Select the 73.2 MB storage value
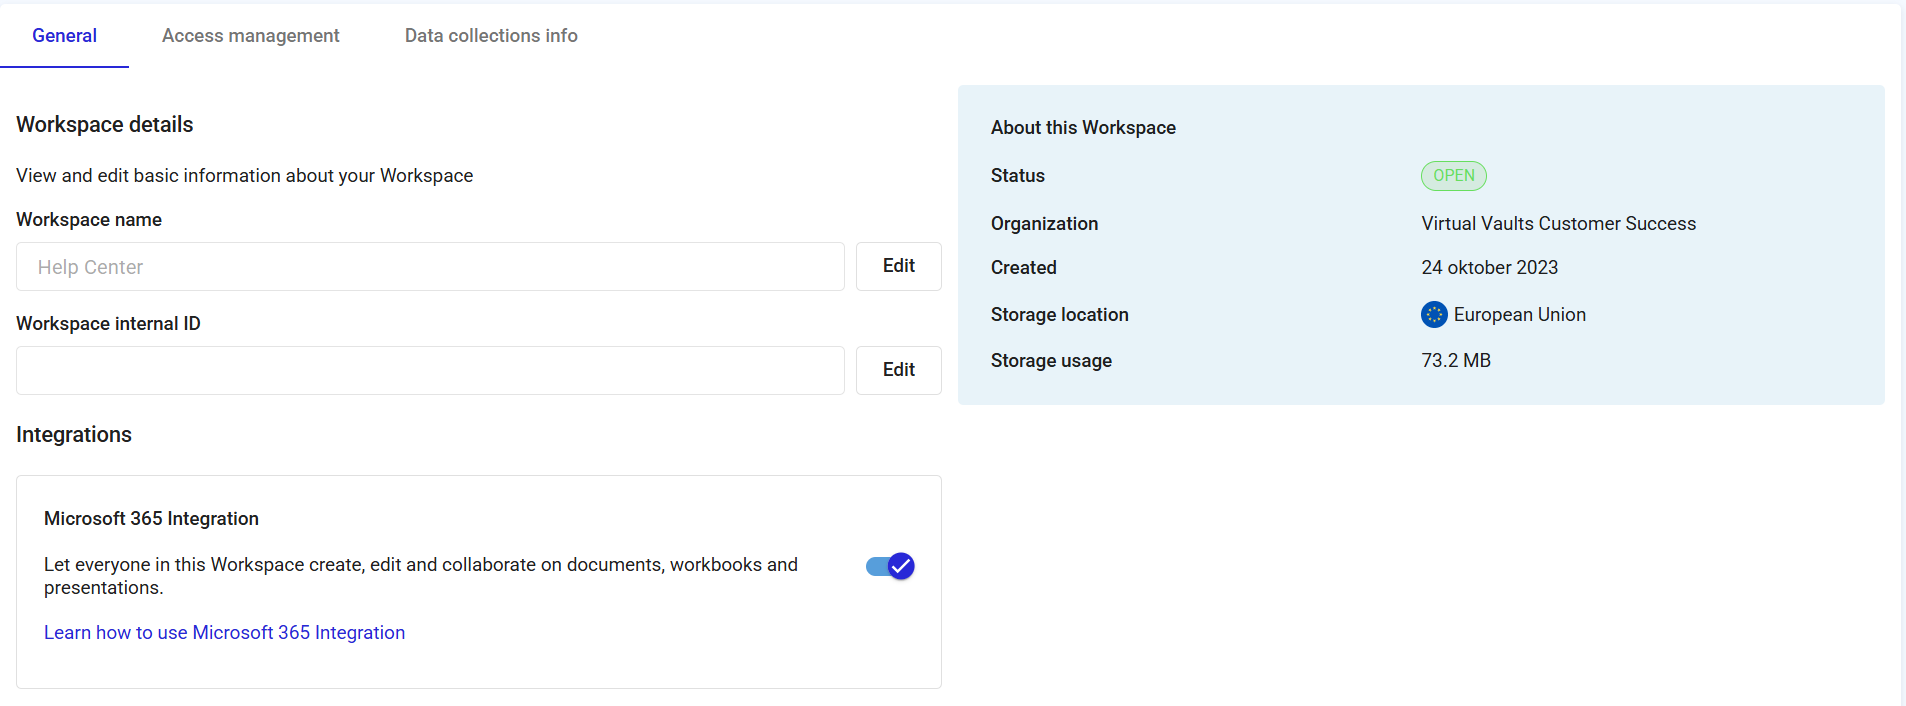The image size is (1906, 706). (x=1456, y=361)
